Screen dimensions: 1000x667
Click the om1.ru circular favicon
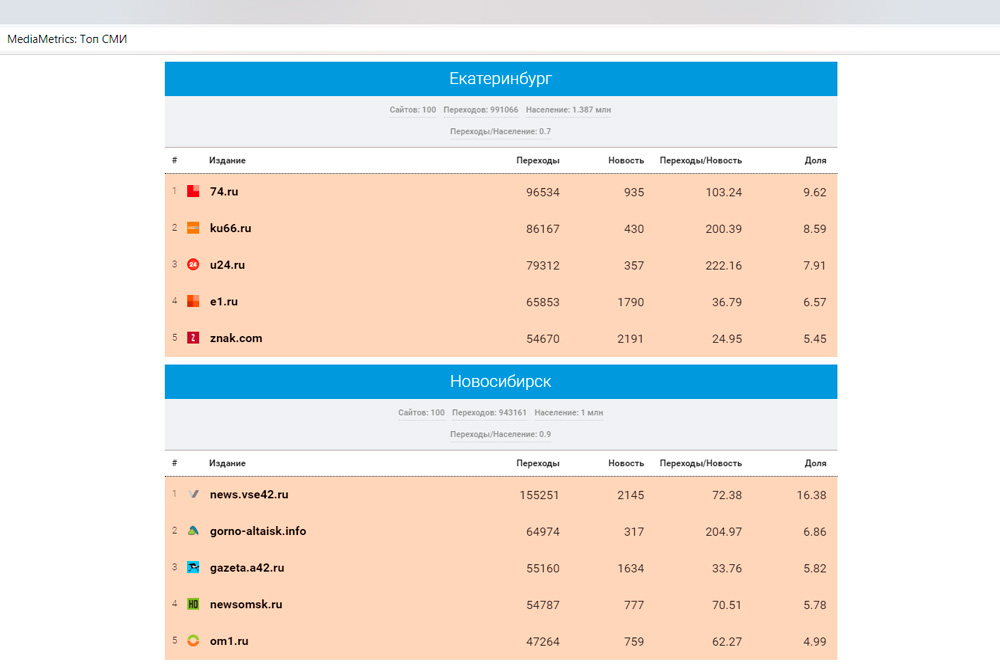click(193, 641)
